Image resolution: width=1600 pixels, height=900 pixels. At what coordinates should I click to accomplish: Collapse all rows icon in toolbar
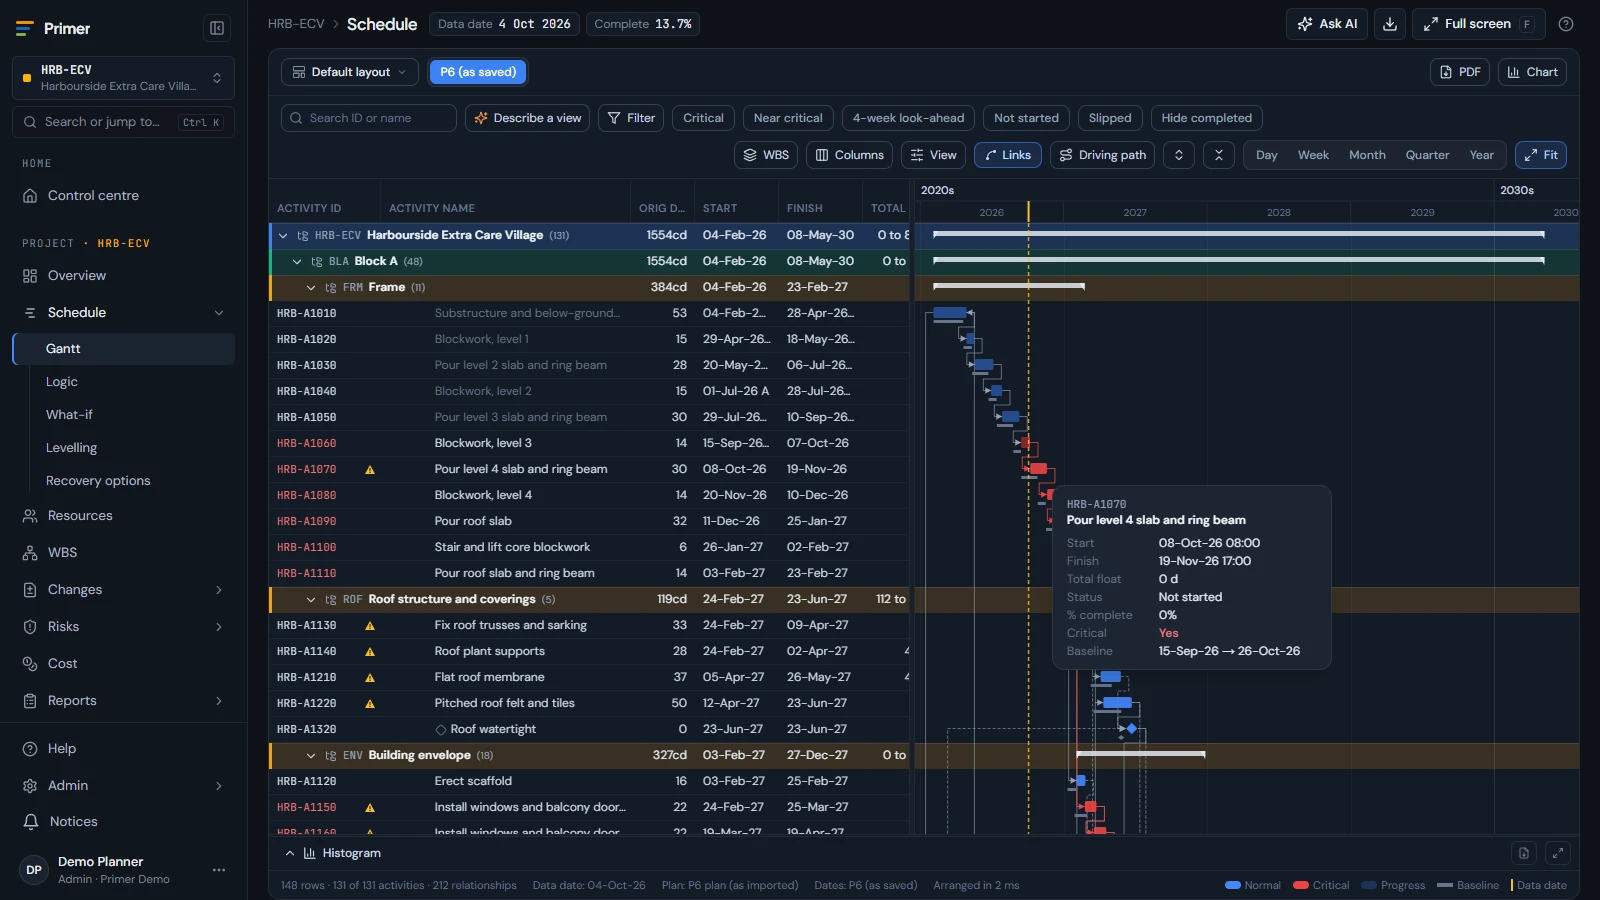[1218, 155]
